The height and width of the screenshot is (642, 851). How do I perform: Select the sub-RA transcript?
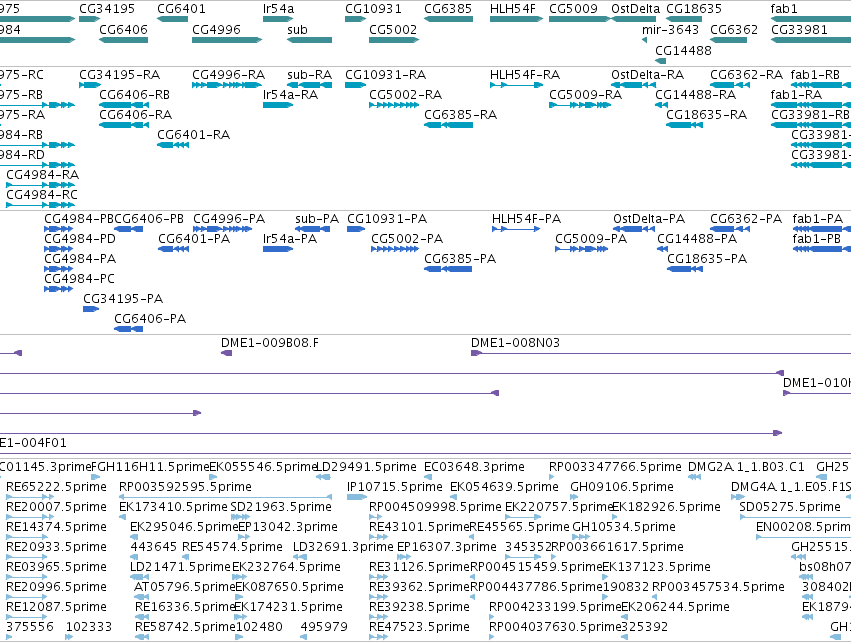pos(309,85)
